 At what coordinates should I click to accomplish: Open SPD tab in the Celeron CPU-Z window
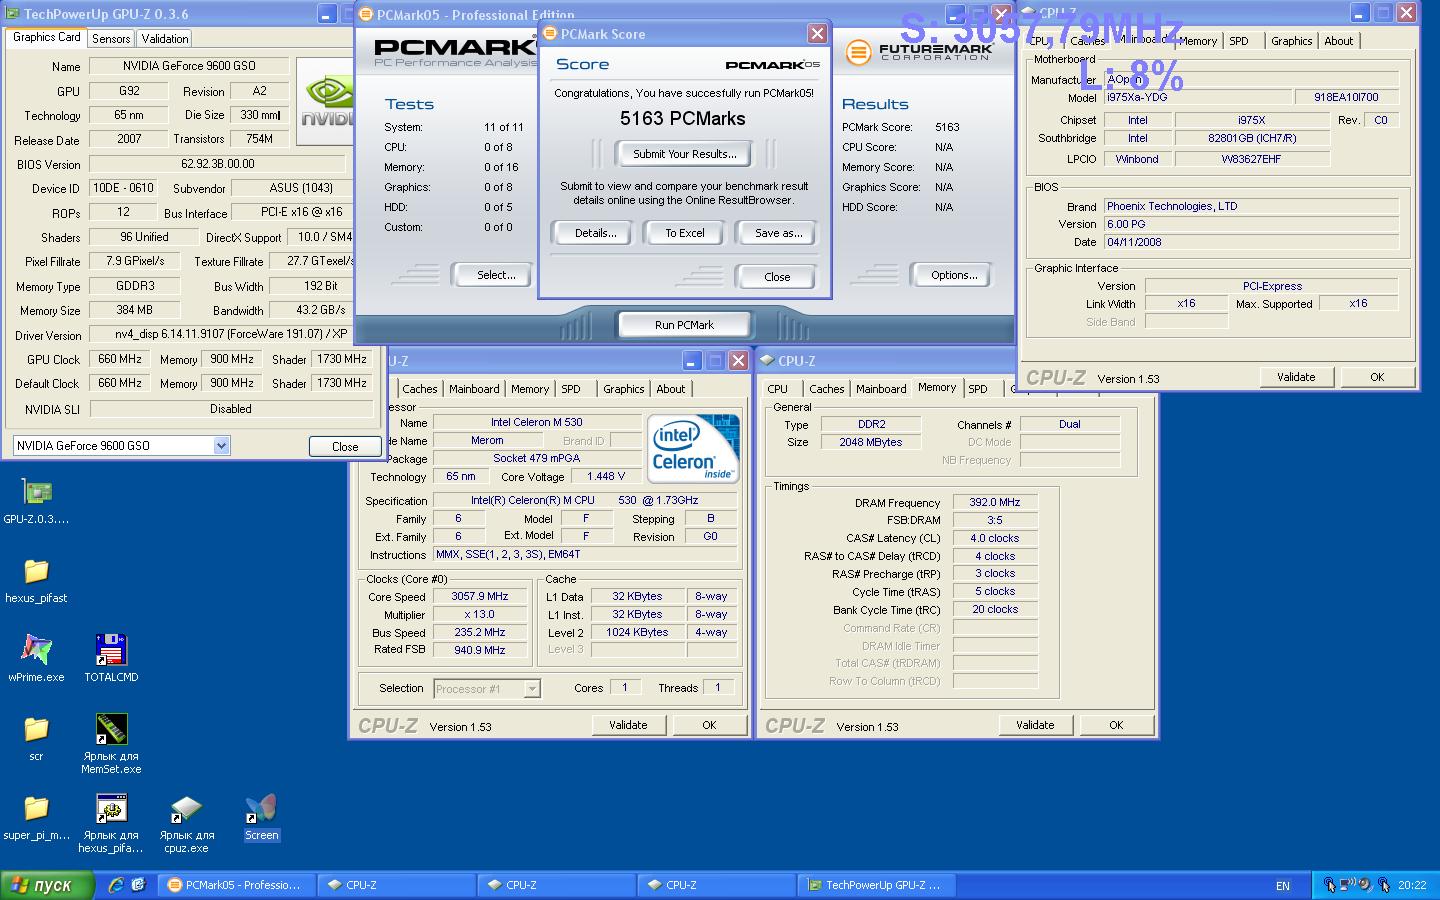[x=571, y=389]
